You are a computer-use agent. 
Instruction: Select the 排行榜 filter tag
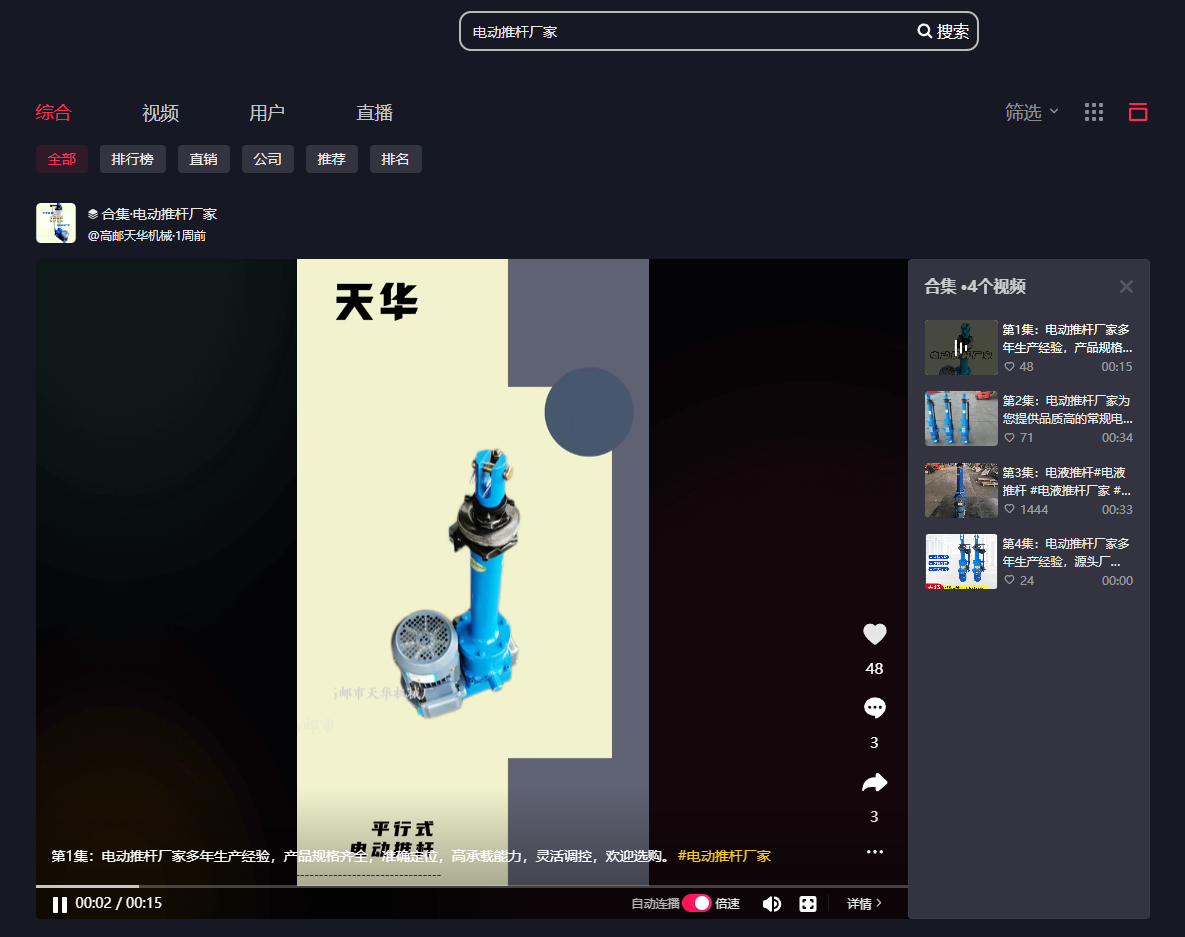point(132,159)
